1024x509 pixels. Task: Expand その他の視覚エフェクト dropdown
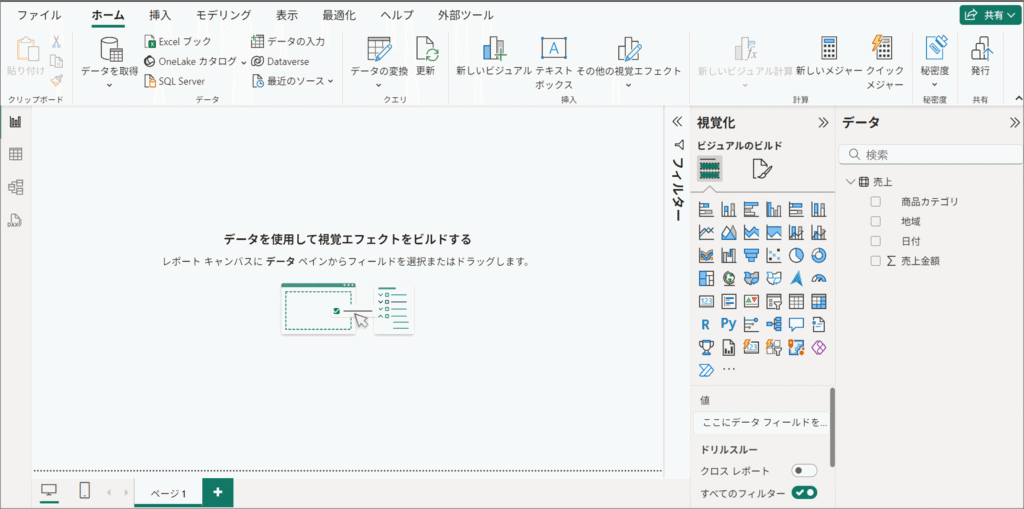[628, 85]
